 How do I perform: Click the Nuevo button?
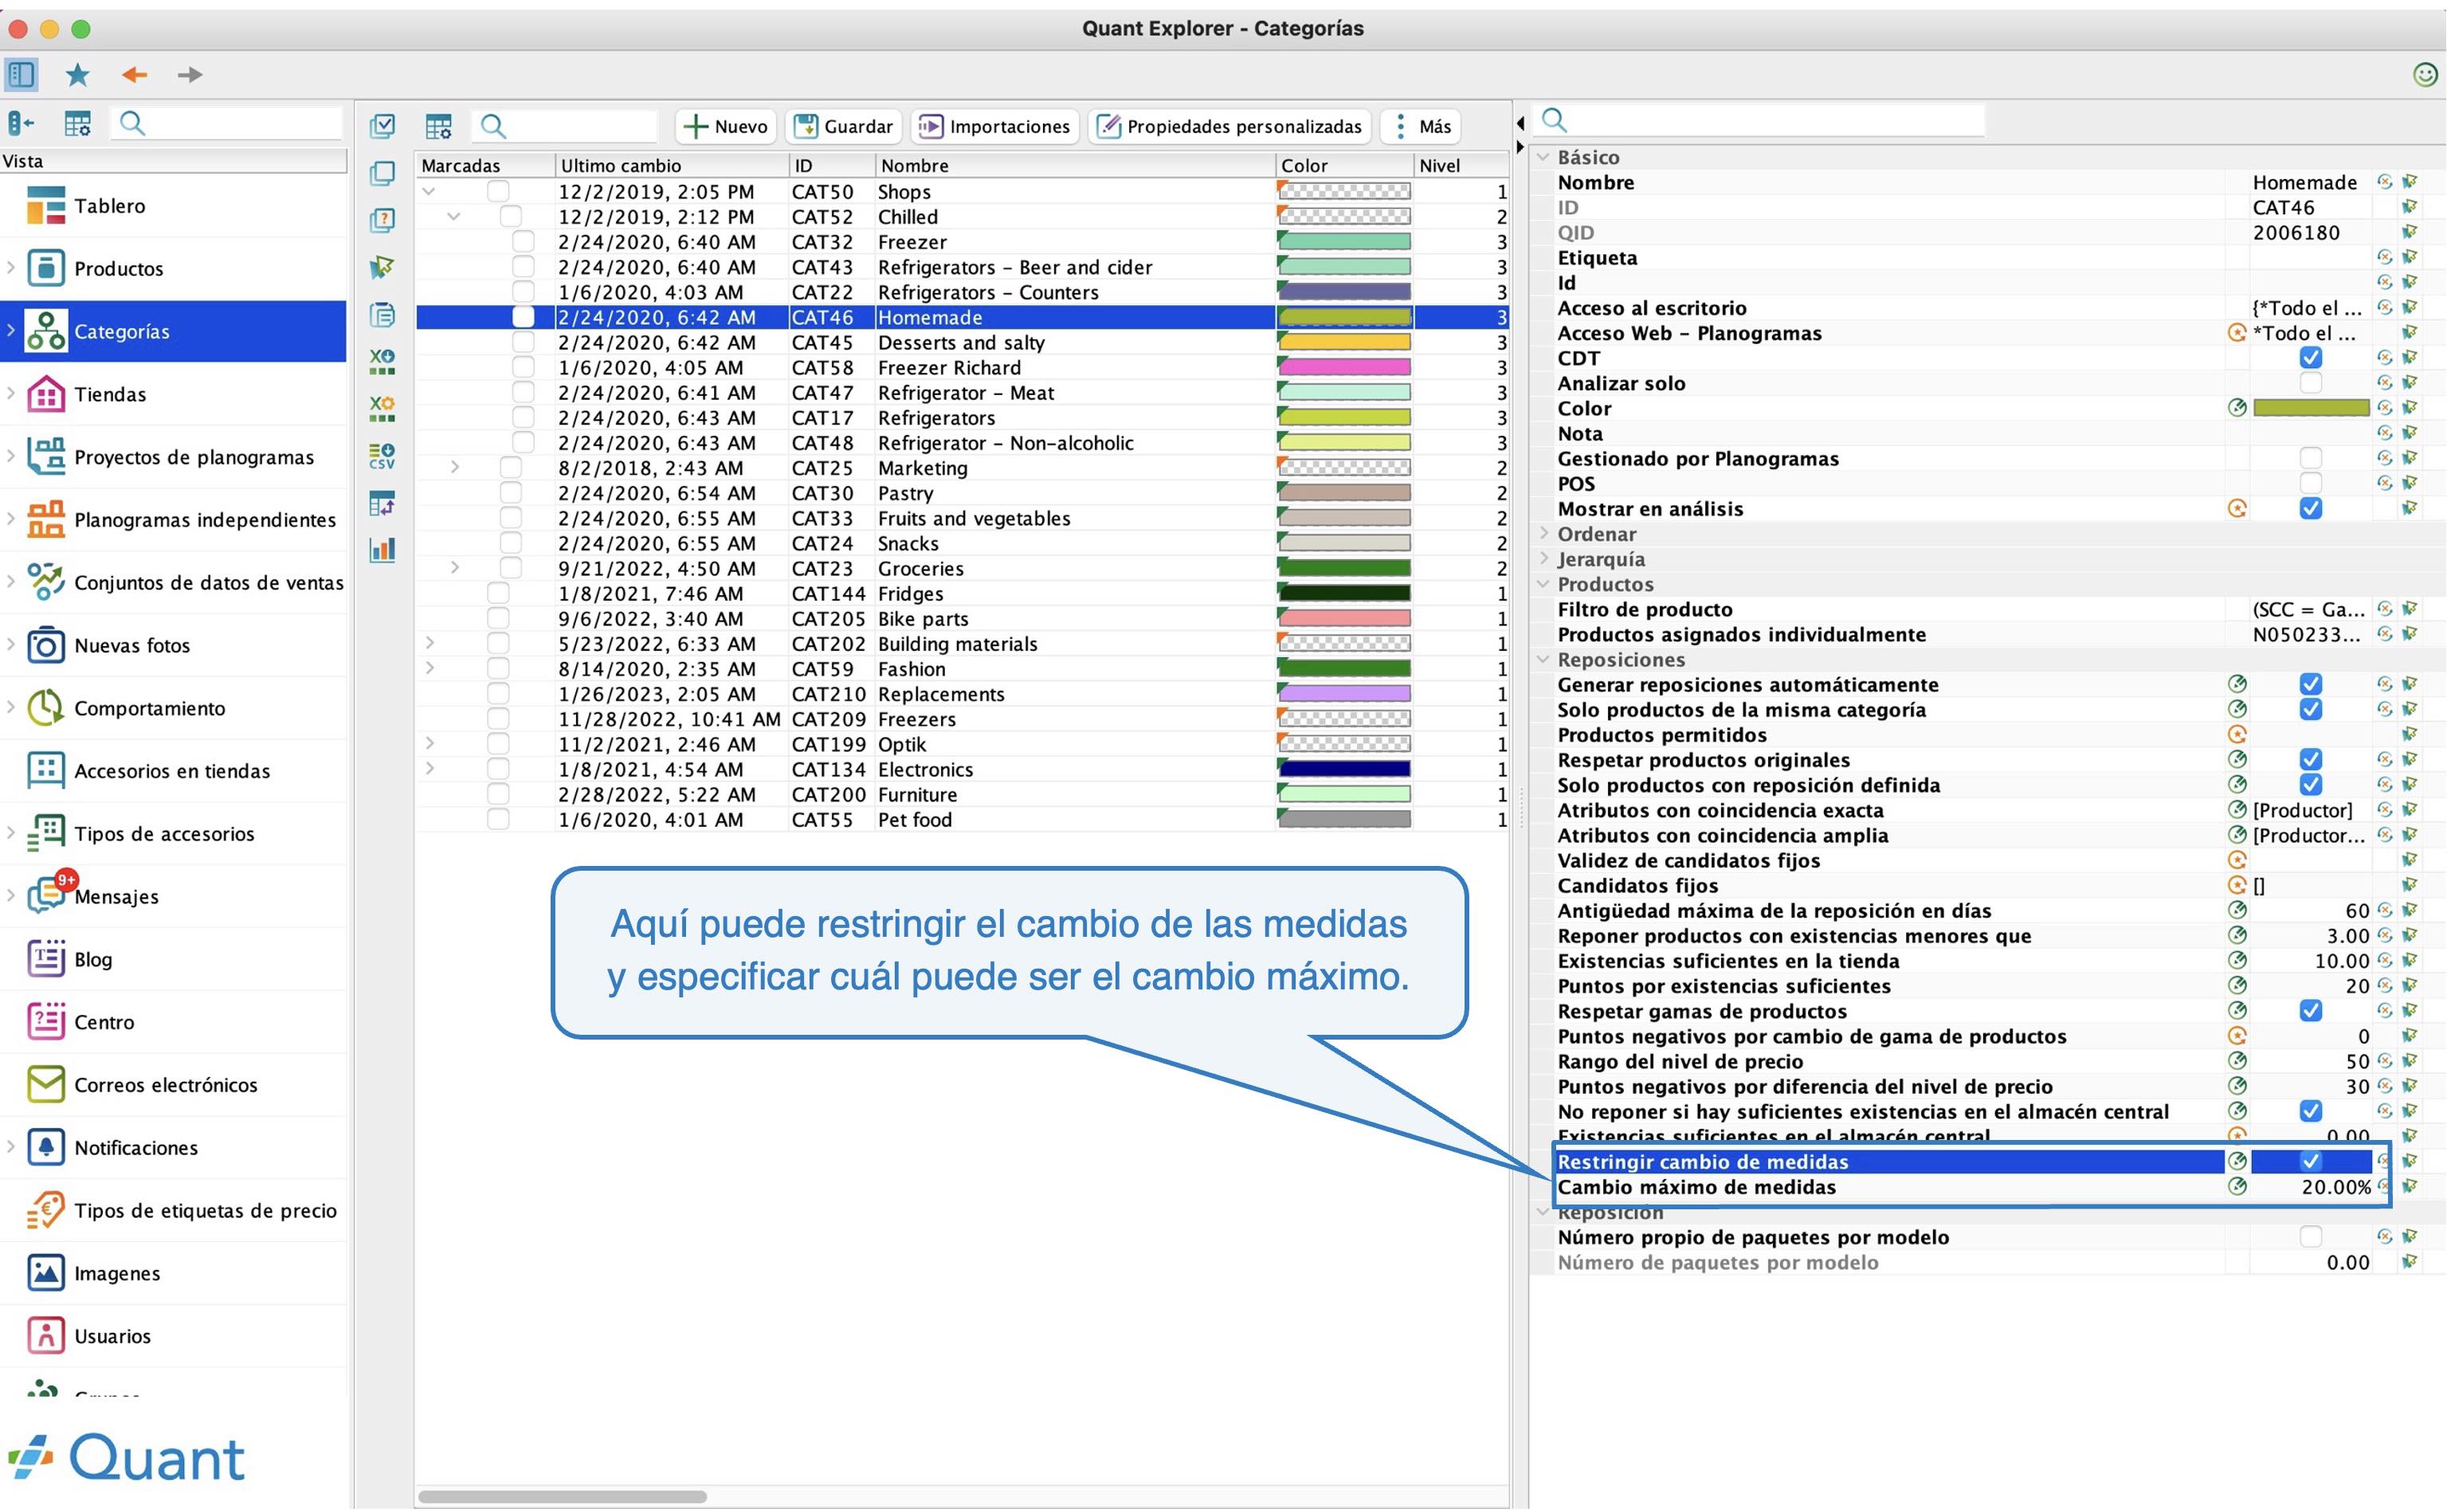pos(726,126)
